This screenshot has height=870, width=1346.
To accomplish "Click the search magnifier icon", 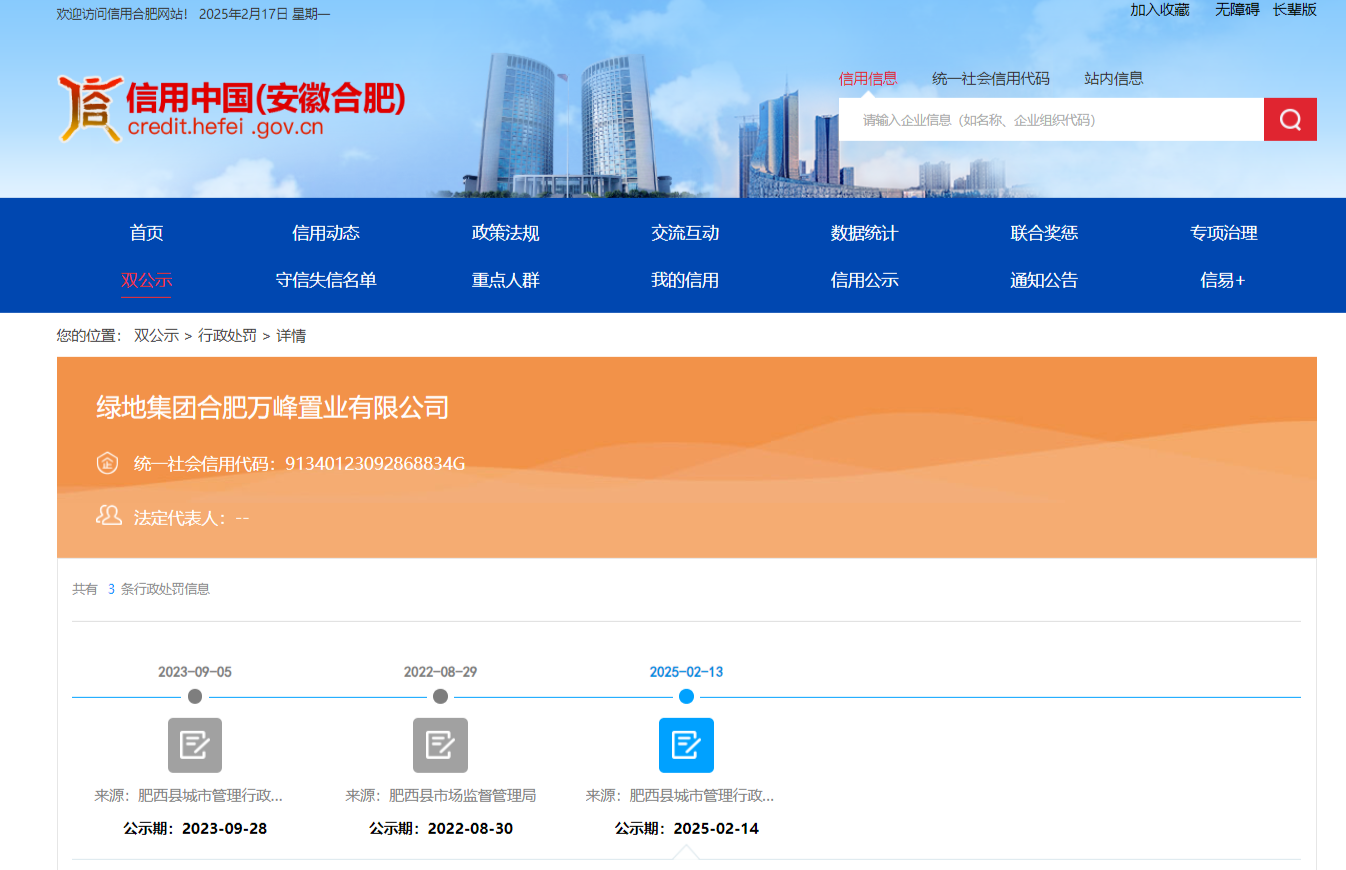I will [1289, 119].
